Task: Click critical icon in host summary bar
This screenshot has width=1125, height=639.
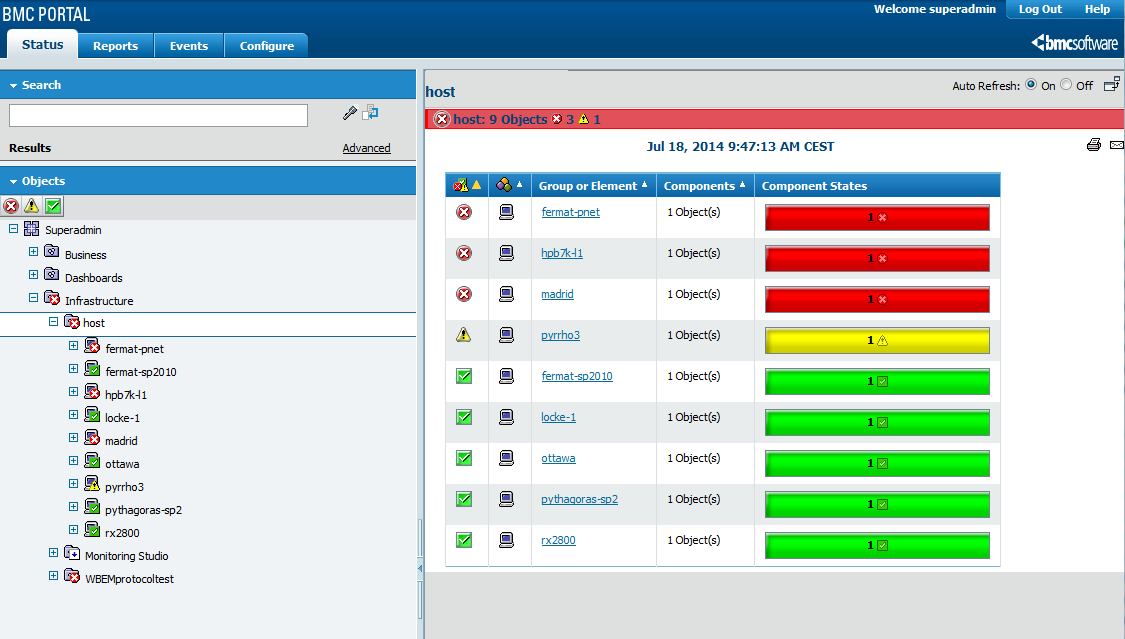Action: coord(442,119)
